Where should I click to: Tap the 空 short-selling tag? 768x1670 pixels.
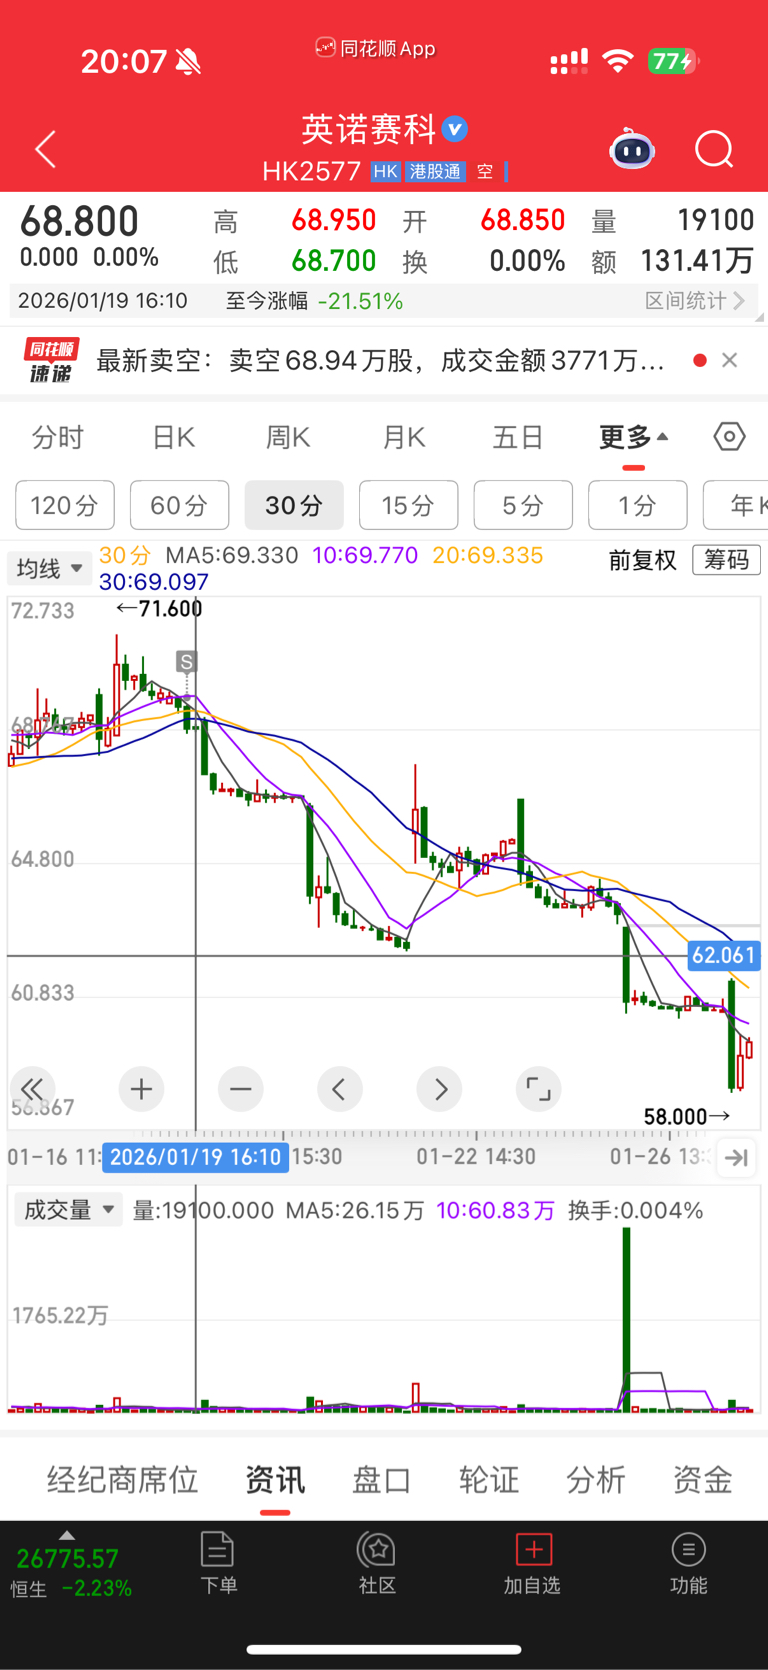click(x=485, y=172)
